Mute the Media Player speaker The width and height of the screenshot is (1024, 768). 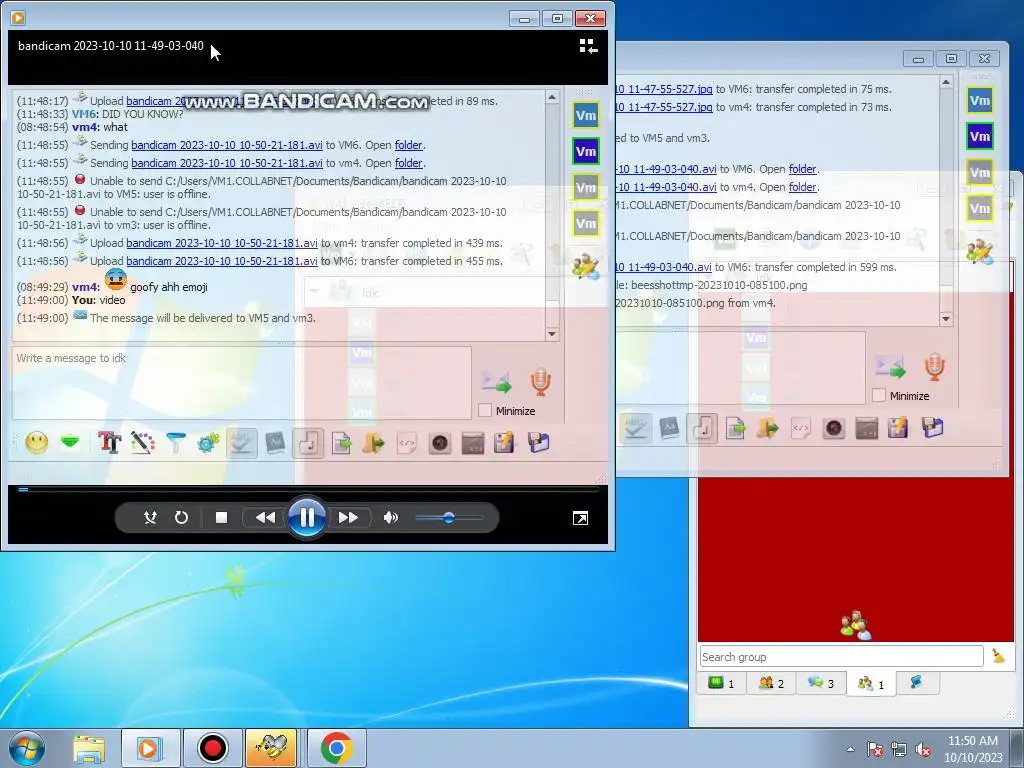[x=391, y=518]
